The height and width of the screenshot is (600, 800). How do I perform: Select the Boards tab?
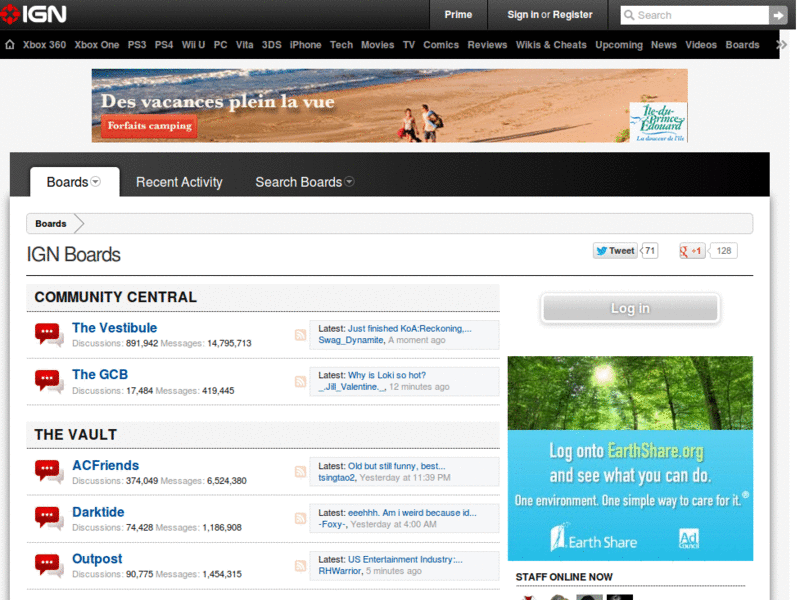tap(74, 182)
